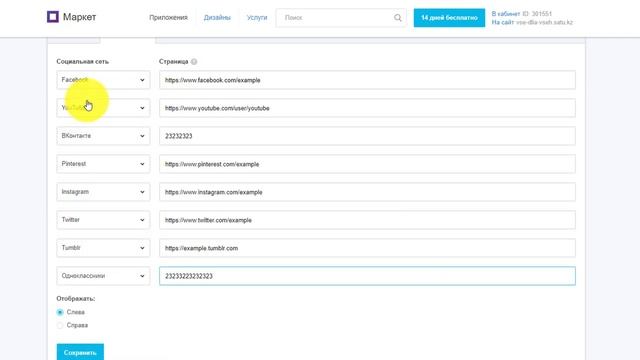This screenshot has width=640, height=360.
Task: Click the search magnifier icon
Action: 398,18
